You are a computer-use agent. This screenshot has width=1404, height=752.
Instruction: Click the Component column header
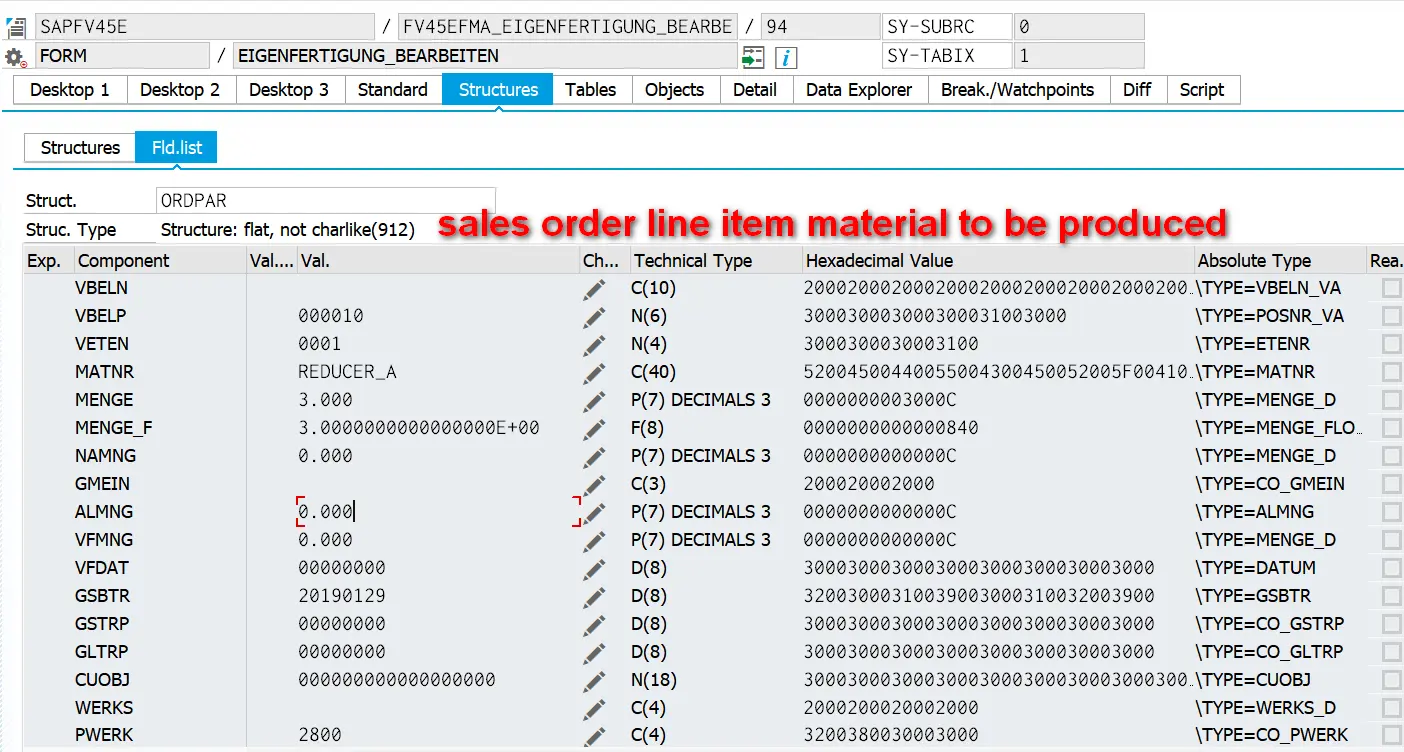(x=159, y=261)
